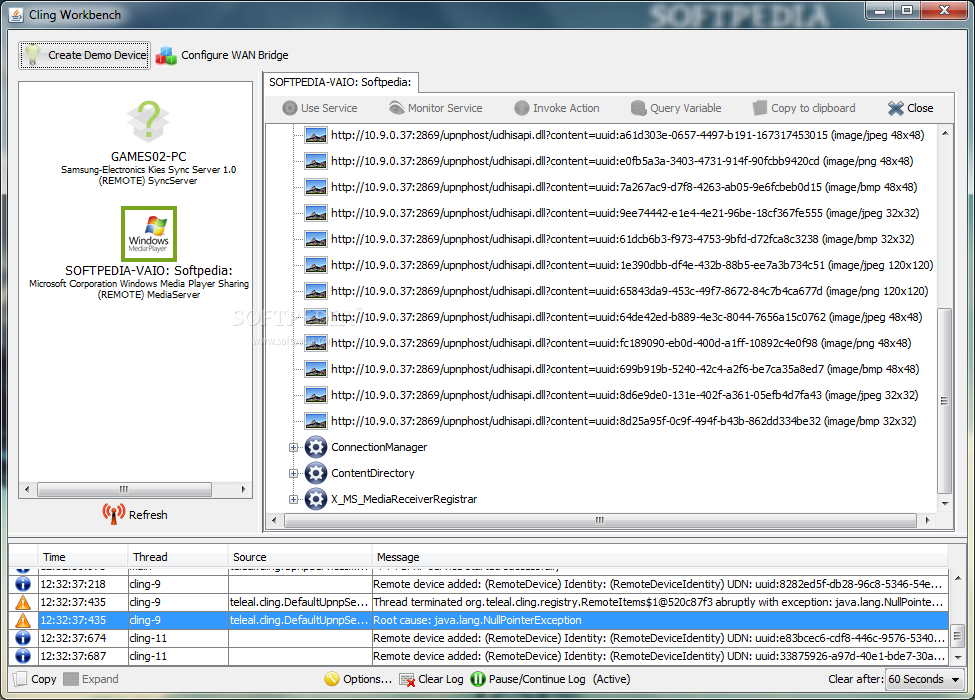
Task: Click device list horizontal scrollbar thumb
Action: (124, 489)
